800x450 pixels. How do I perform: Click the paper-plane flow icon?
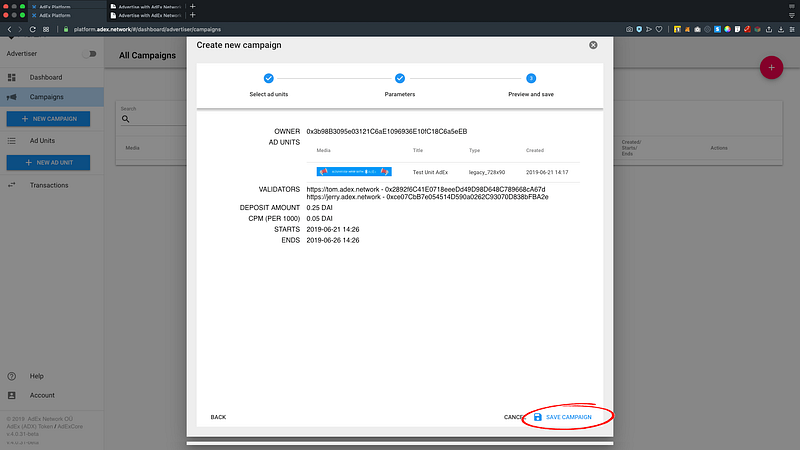(x=648, y=30)
